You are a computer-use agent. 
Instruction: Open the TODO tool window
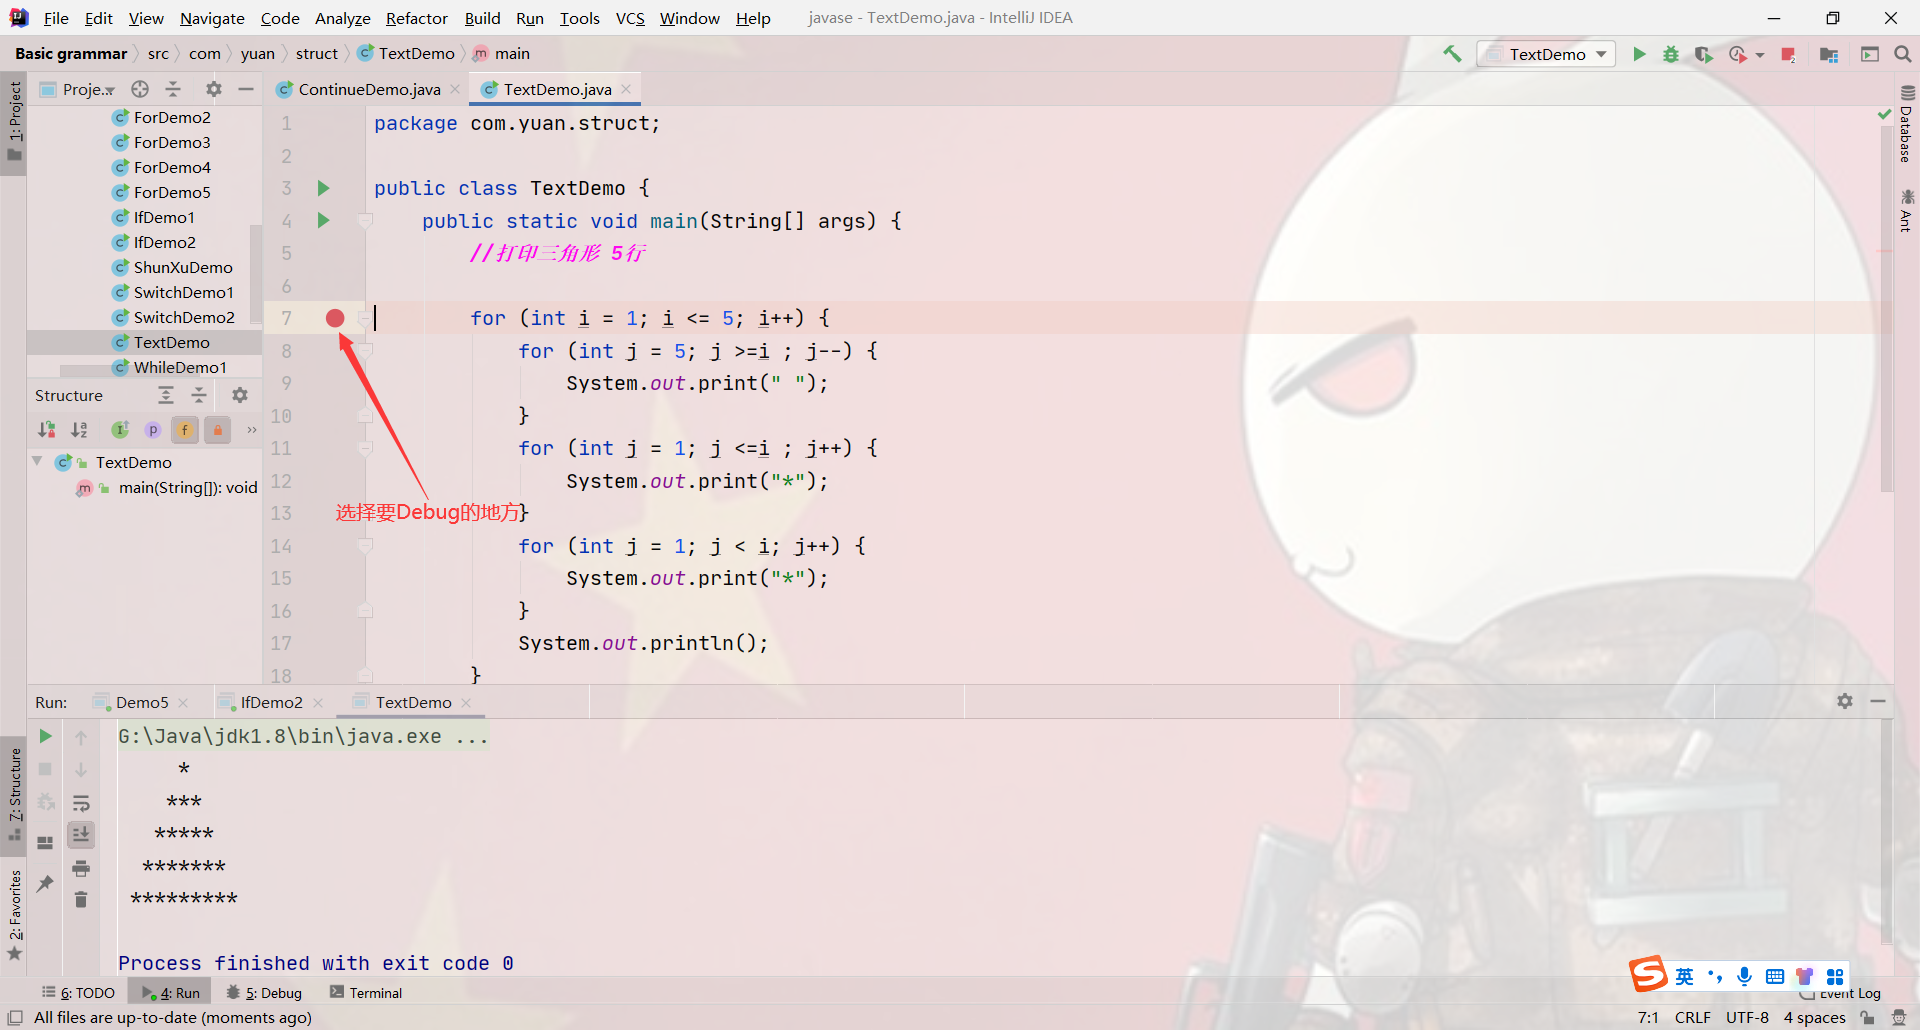click(79, 993)
